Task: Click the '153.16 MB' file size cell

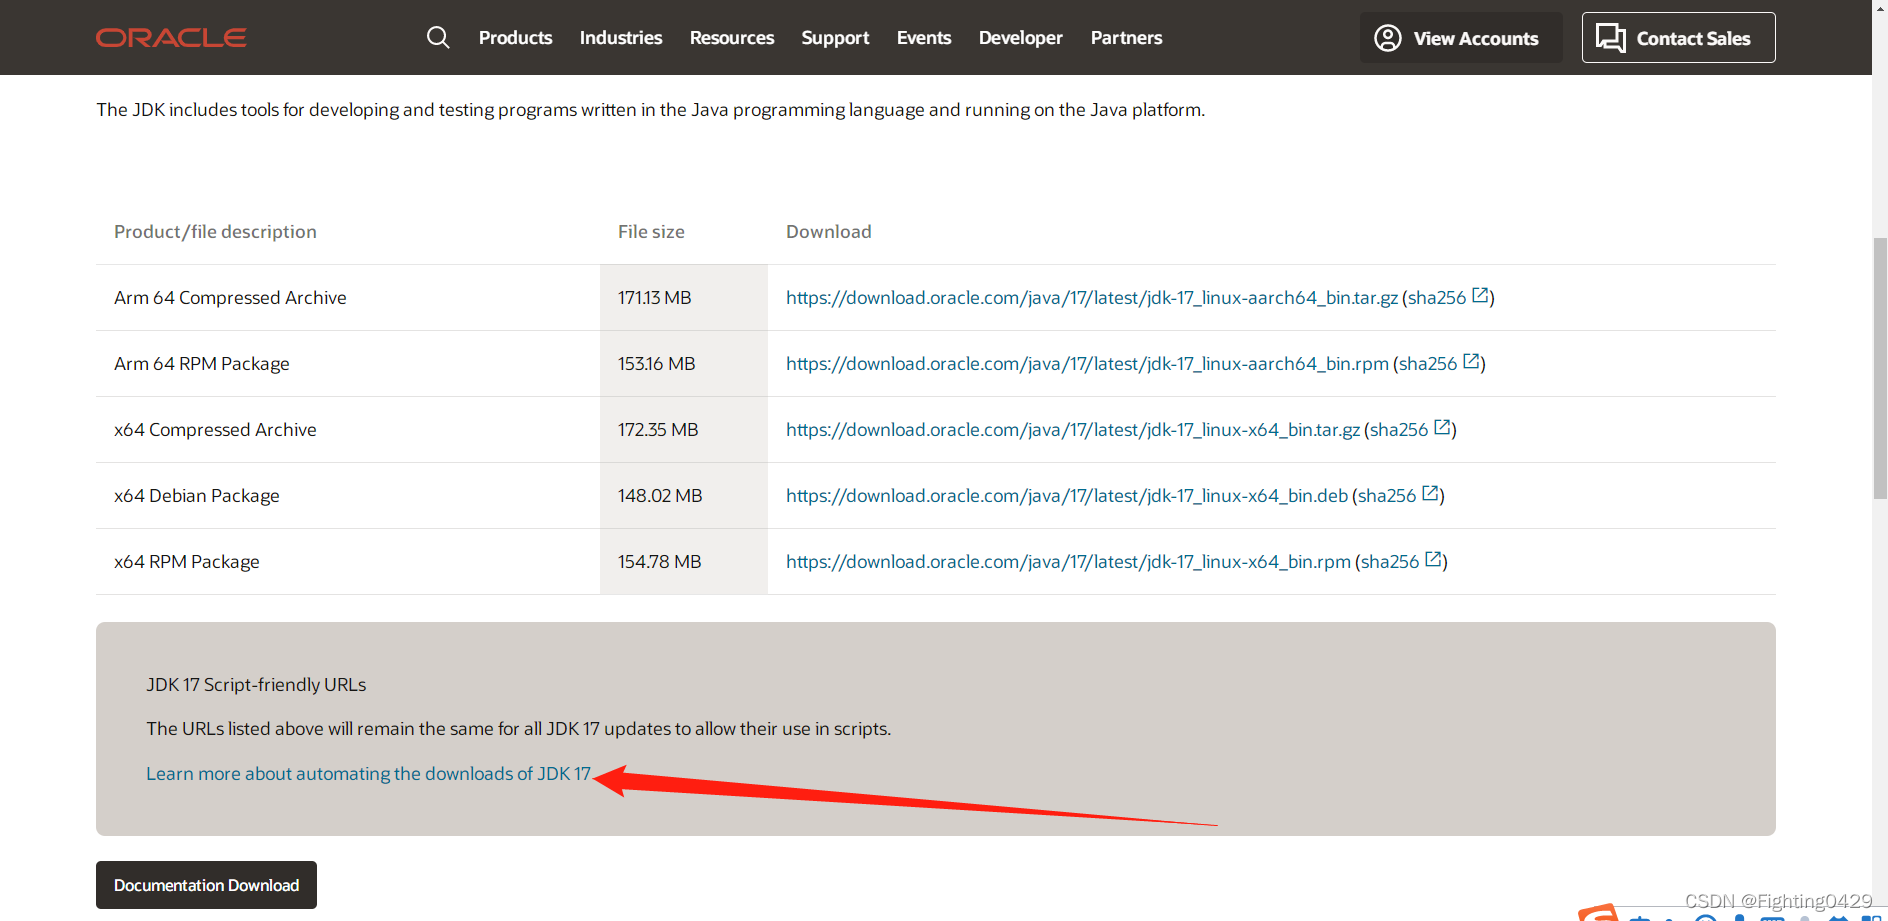Action: coord(684,364)
